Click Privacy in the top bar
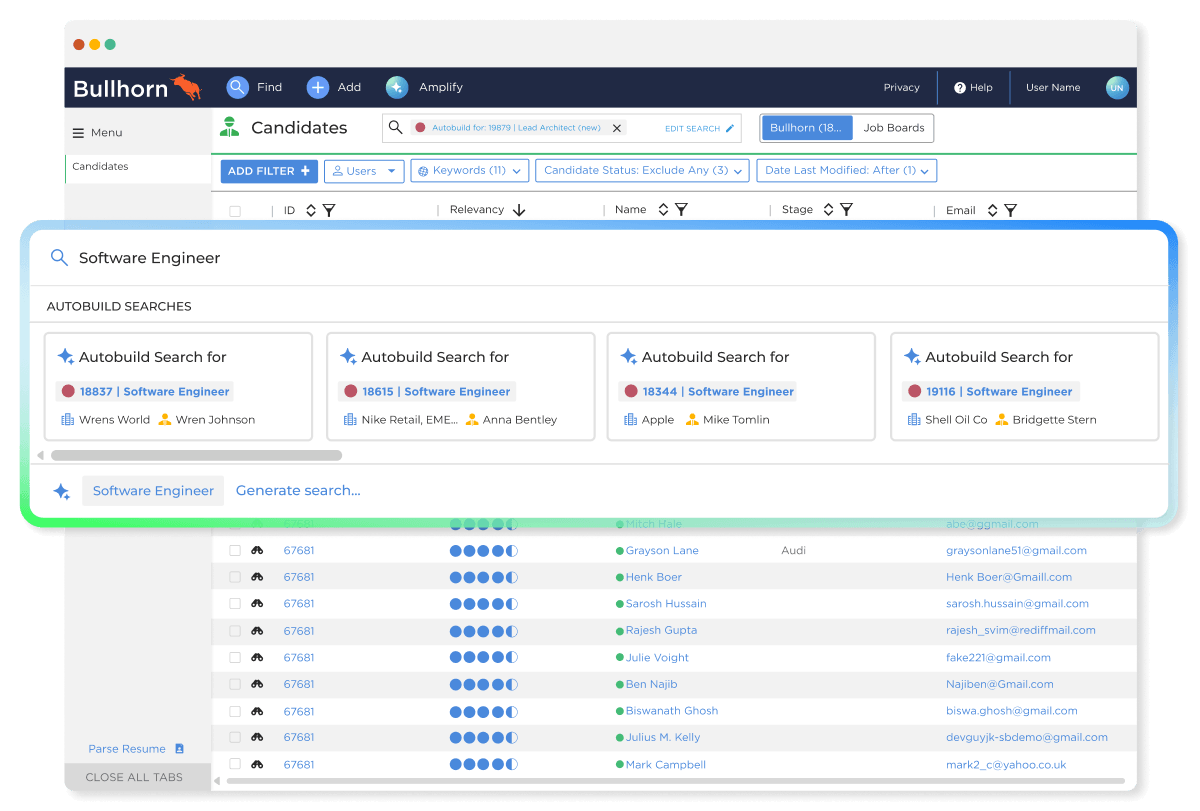Viewport: 1200px width, 811px height. click(901, 88)
